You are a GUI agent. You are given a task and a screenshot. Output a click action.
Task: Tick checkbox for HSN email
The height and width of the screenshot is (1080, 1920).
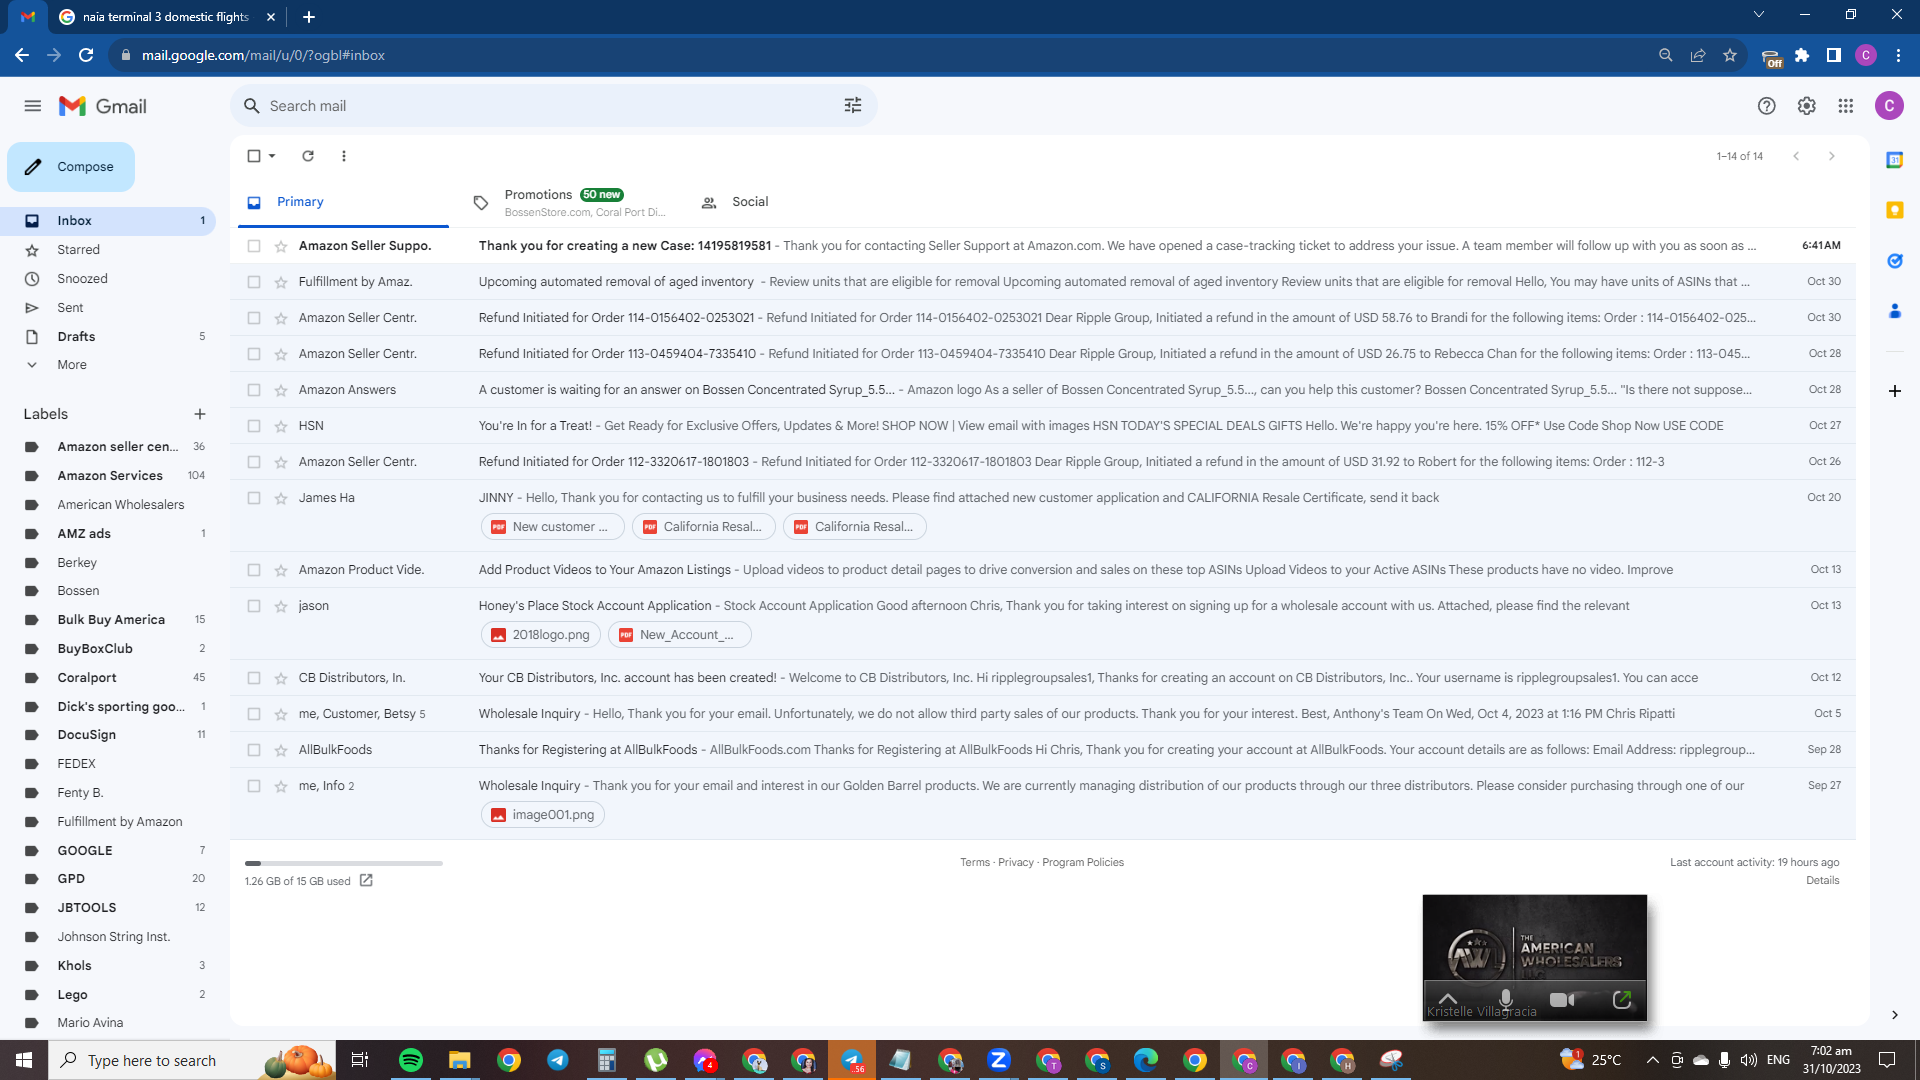tap(254, 426)
